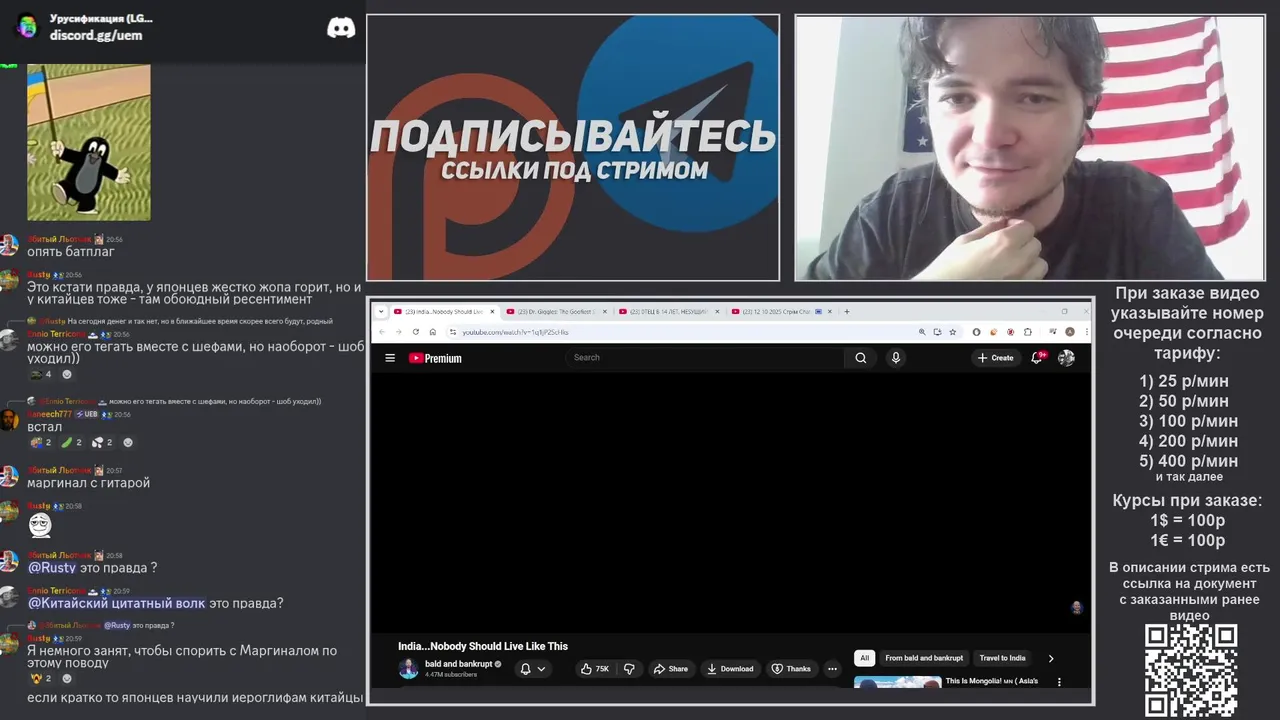This screenshot has width=1280, height=720.
Task: Go forward in the browser
Action: [398, 332]
